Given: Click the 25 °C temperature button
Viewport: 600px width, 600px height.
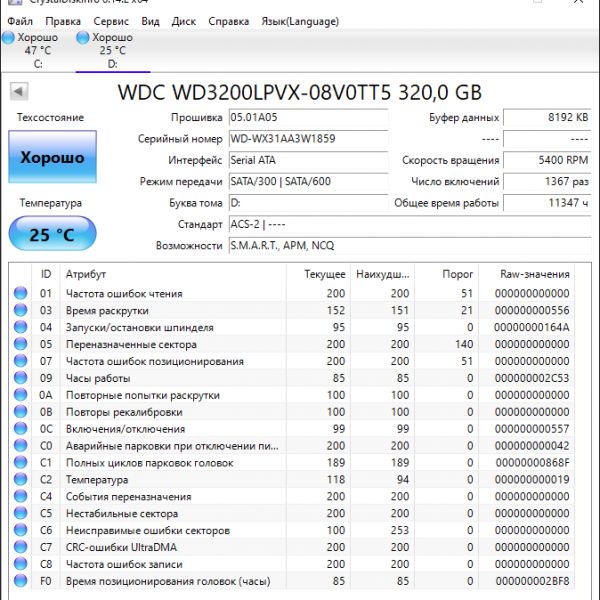Looking at the screenshot, I should [52, 234].
